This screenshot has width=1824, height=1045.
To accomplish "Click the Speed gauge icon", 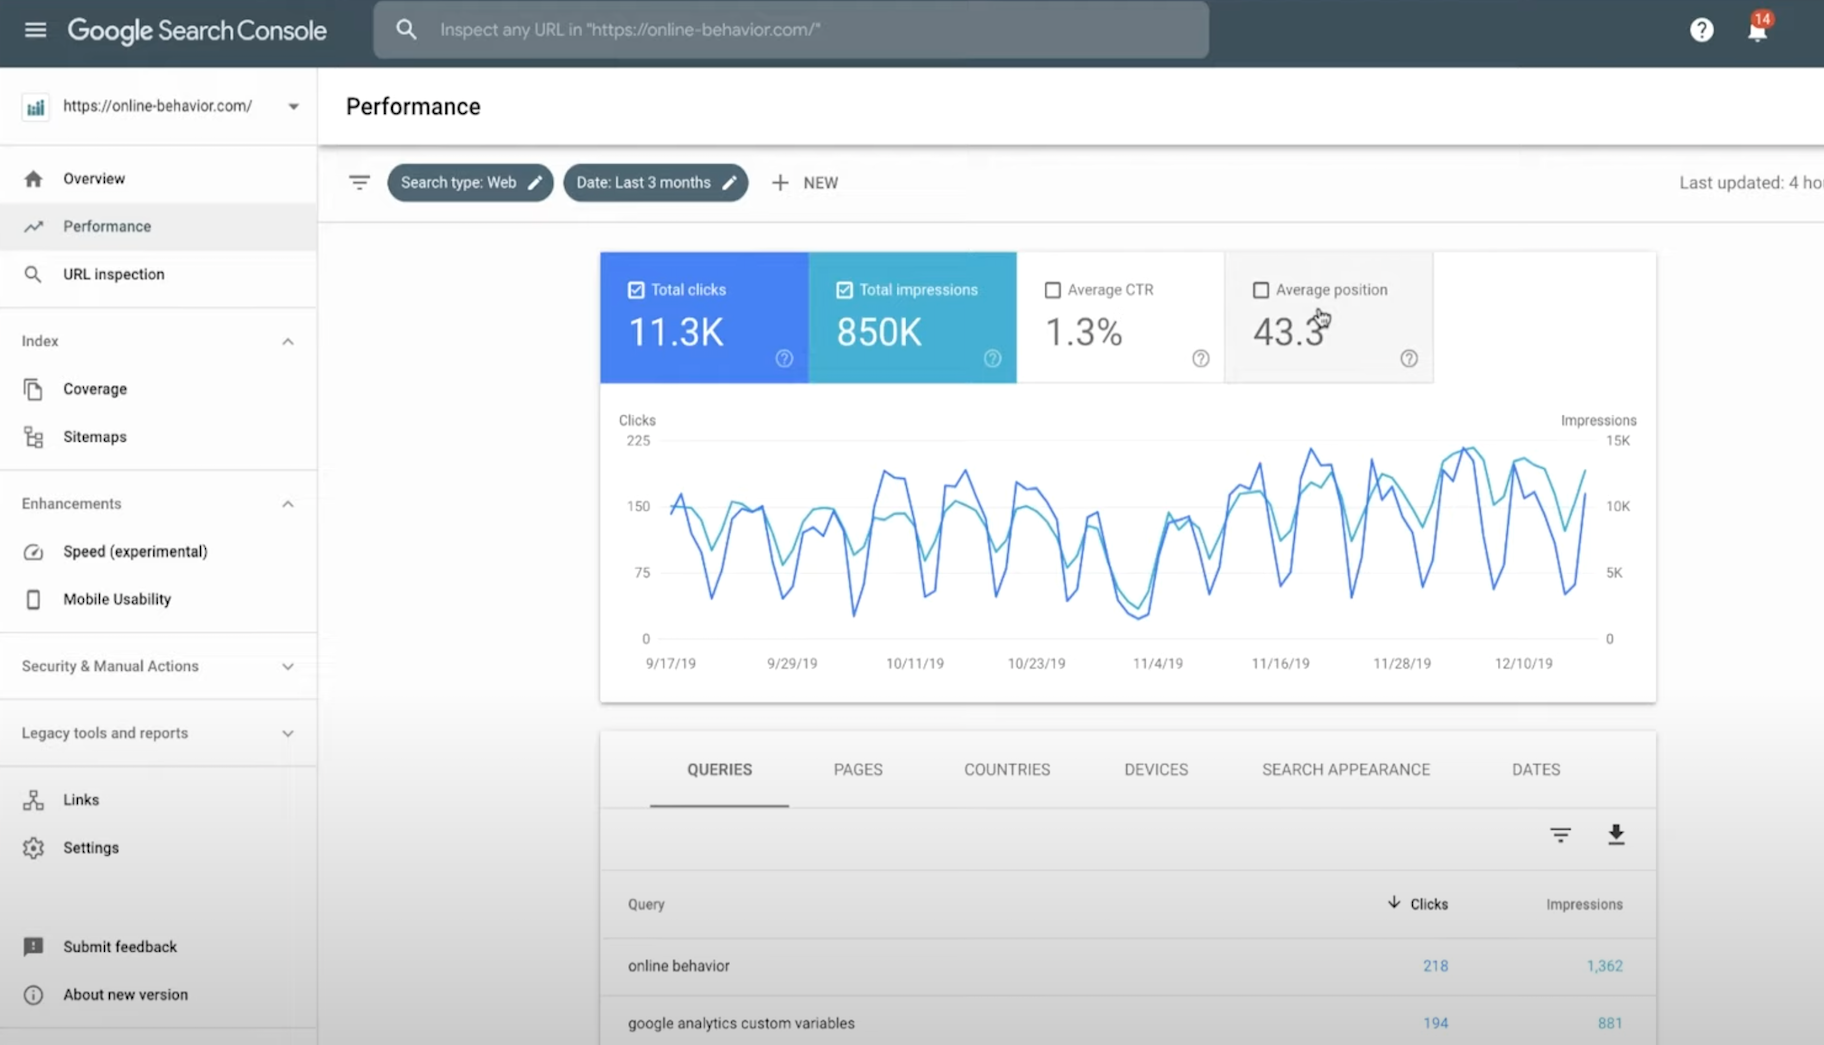I will coord(33,552).
